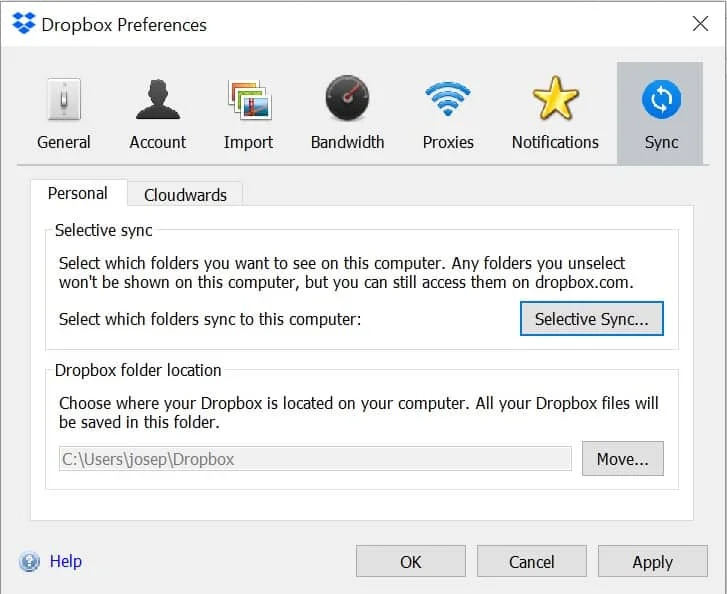Switch to the Cloudwards tab
Screen dimensions: 727x594
click(185, 195)
